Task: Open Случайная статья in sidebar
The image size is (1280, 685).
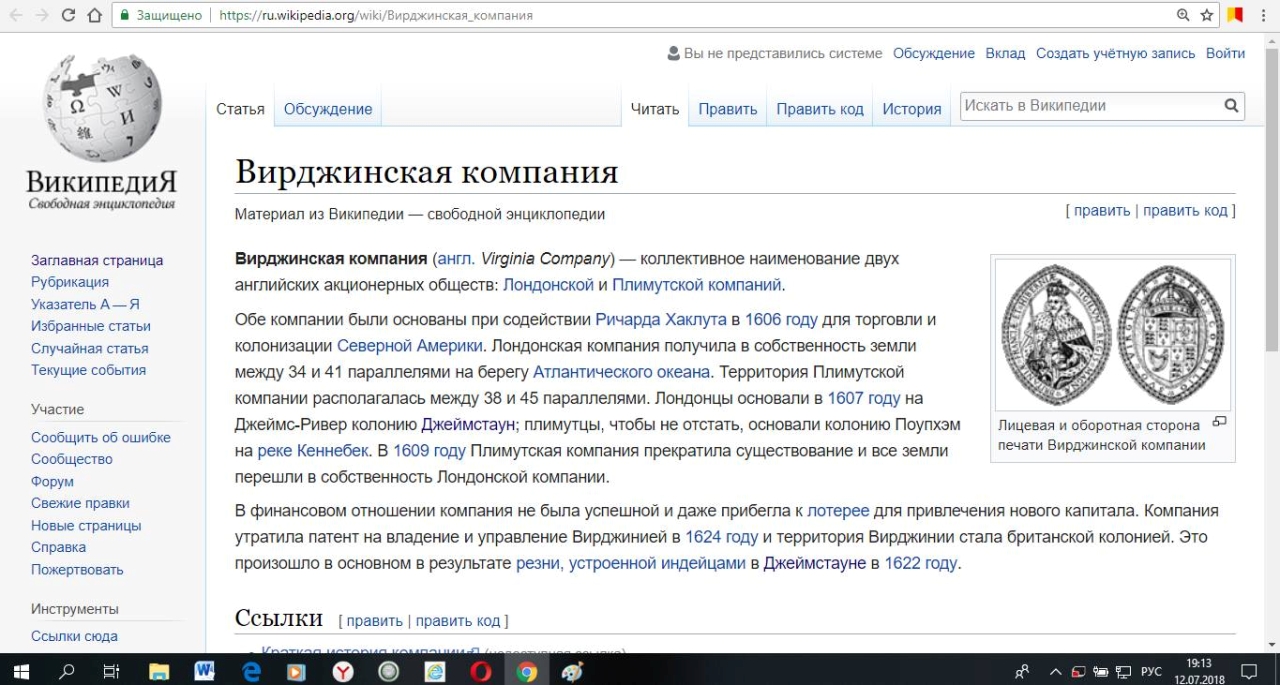Action: click(90, 348)
